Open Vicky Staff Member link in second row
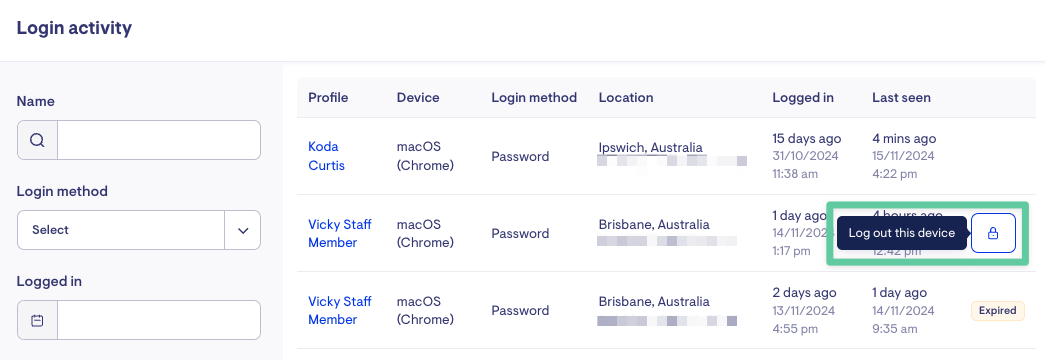Viewport: 1045px width, 360px height. click(340, 233)
